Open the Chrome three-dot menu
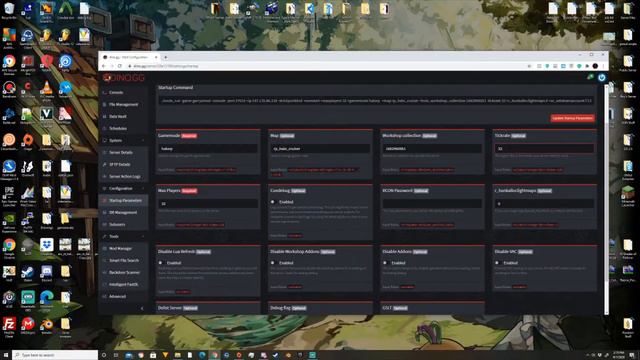Viewport: 640px width, 360px height. tap(603, 66)
